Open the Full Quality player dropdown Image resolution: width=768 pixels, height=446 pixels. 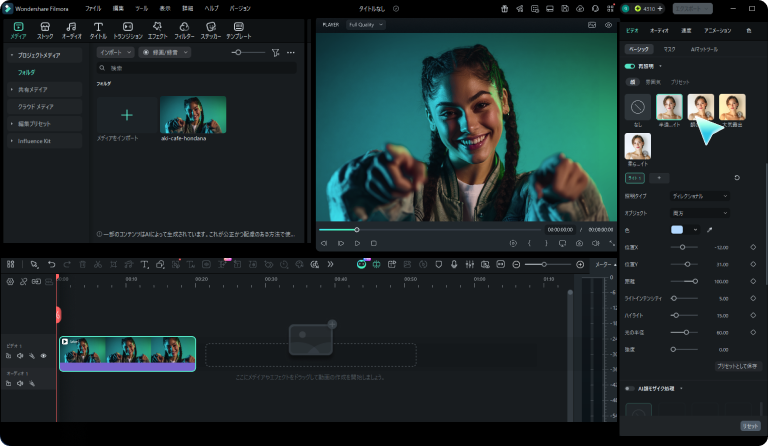(x=366, y=24)
